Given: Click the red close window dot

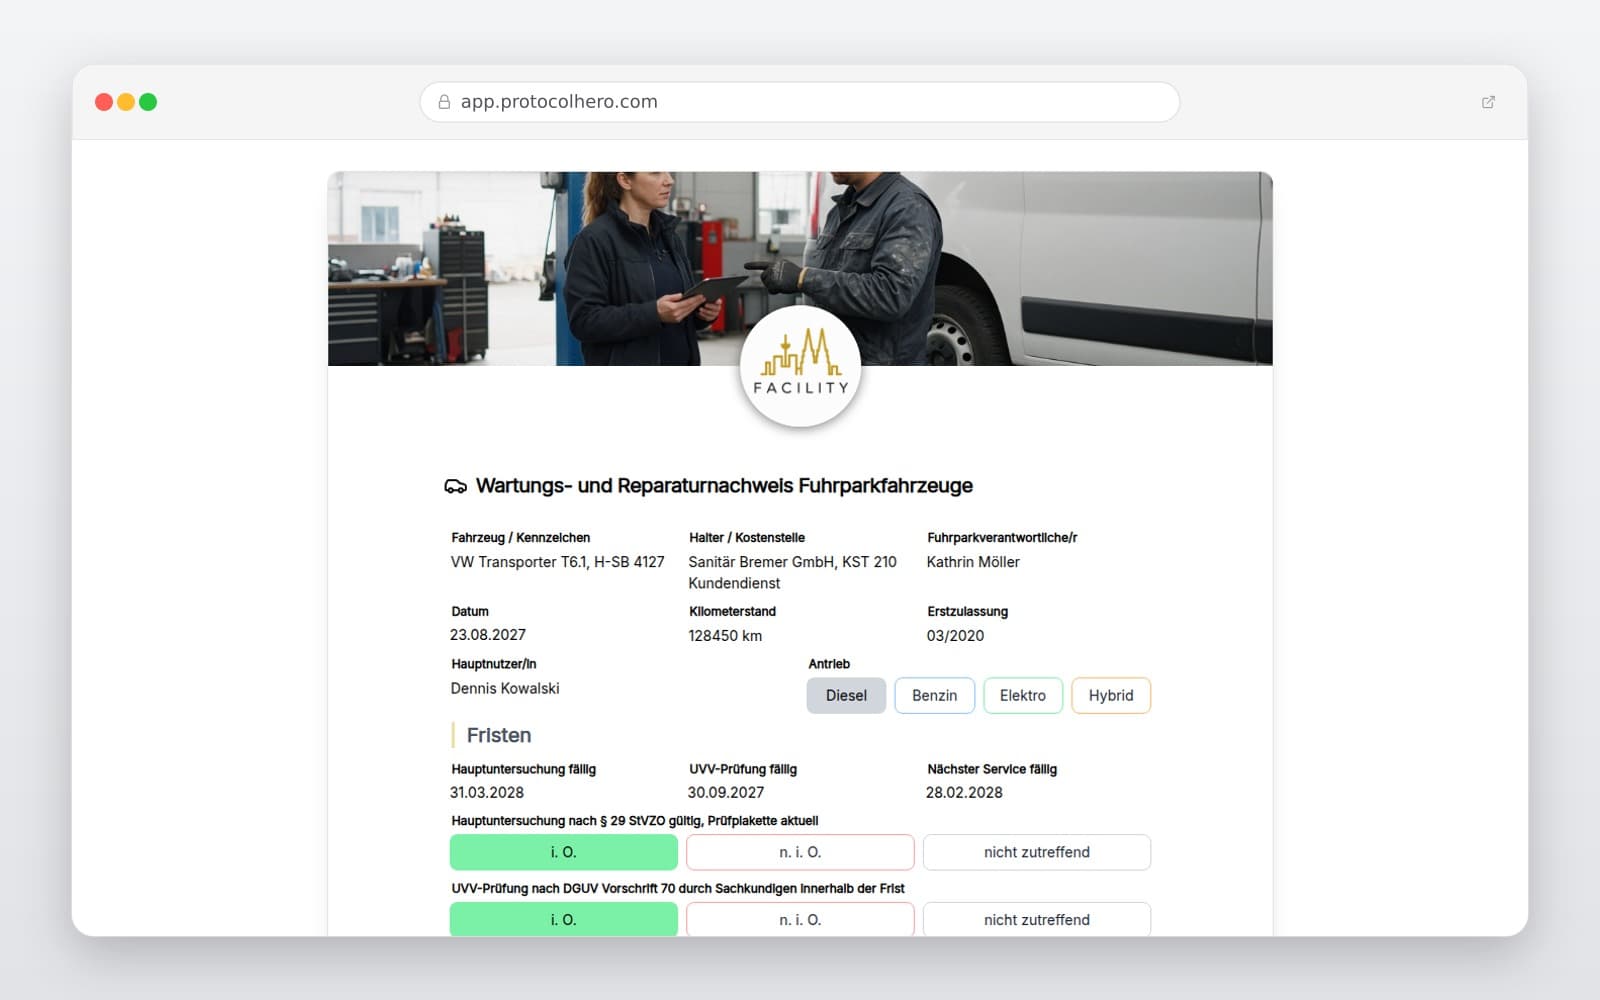Looking at the screenshot, I should tap(103, 102).
